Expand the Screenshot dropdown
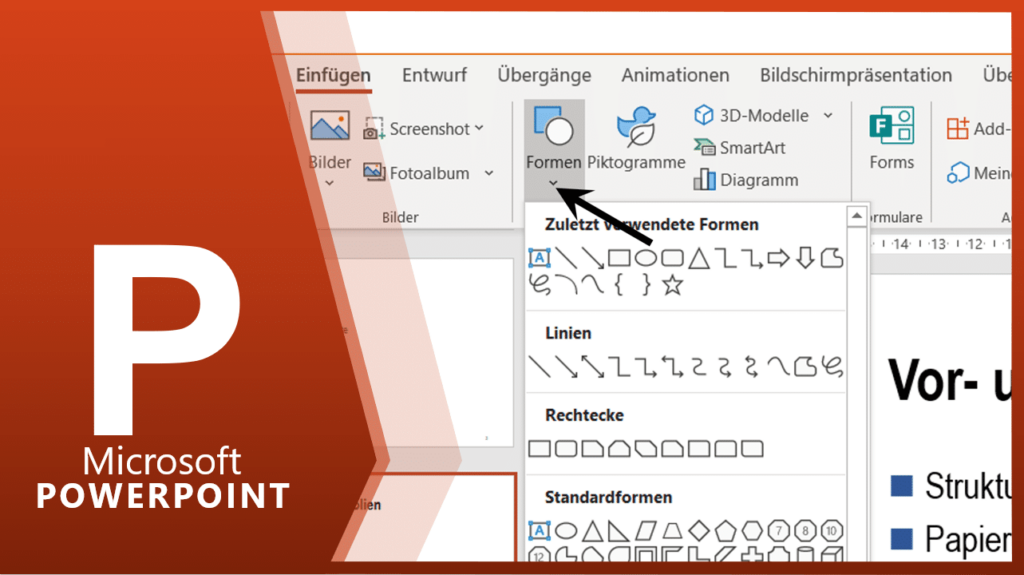 (x=479, y=128)
